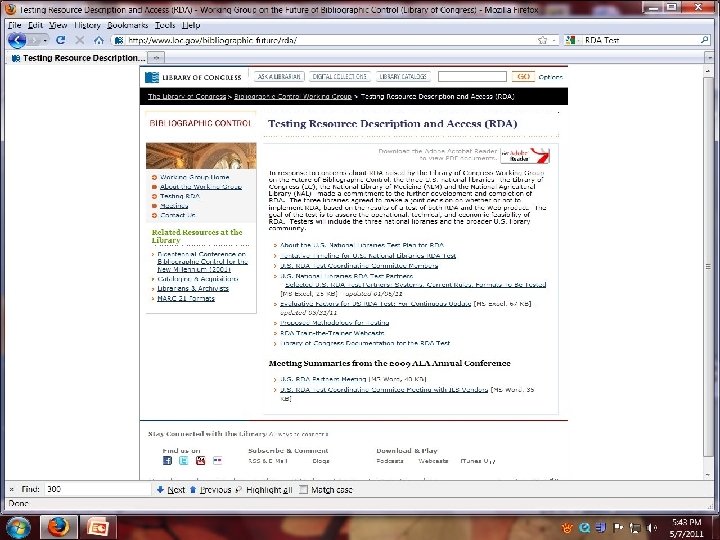Click the Firefox taskbar icon

[58, 527]
